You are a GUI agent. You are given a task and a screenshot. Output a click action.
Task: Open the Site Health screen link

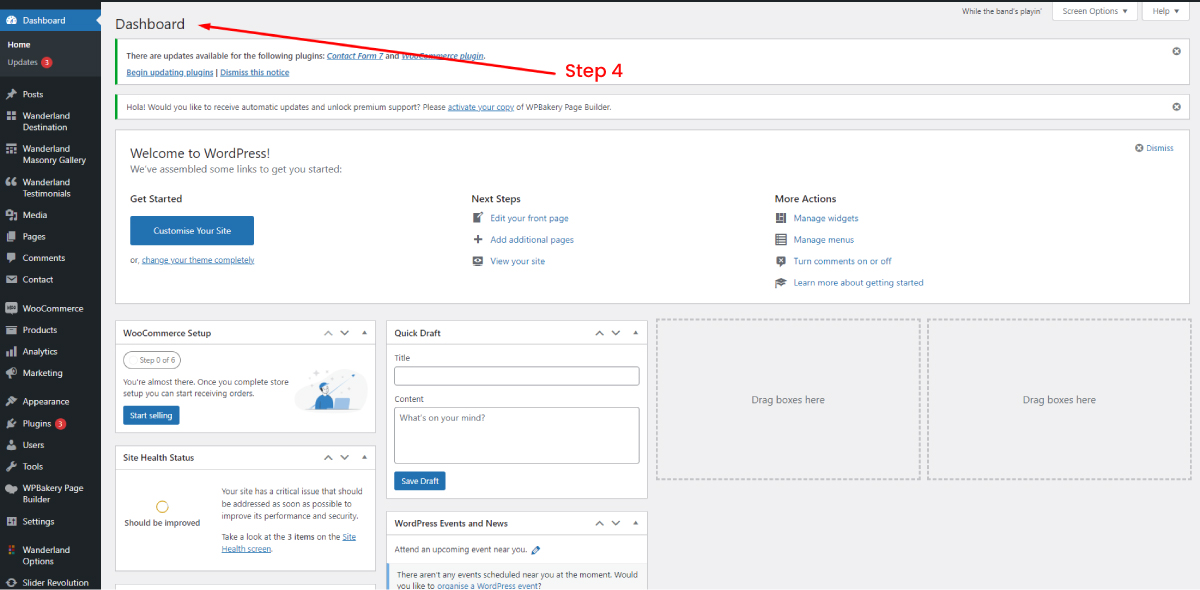pos(288,543)
